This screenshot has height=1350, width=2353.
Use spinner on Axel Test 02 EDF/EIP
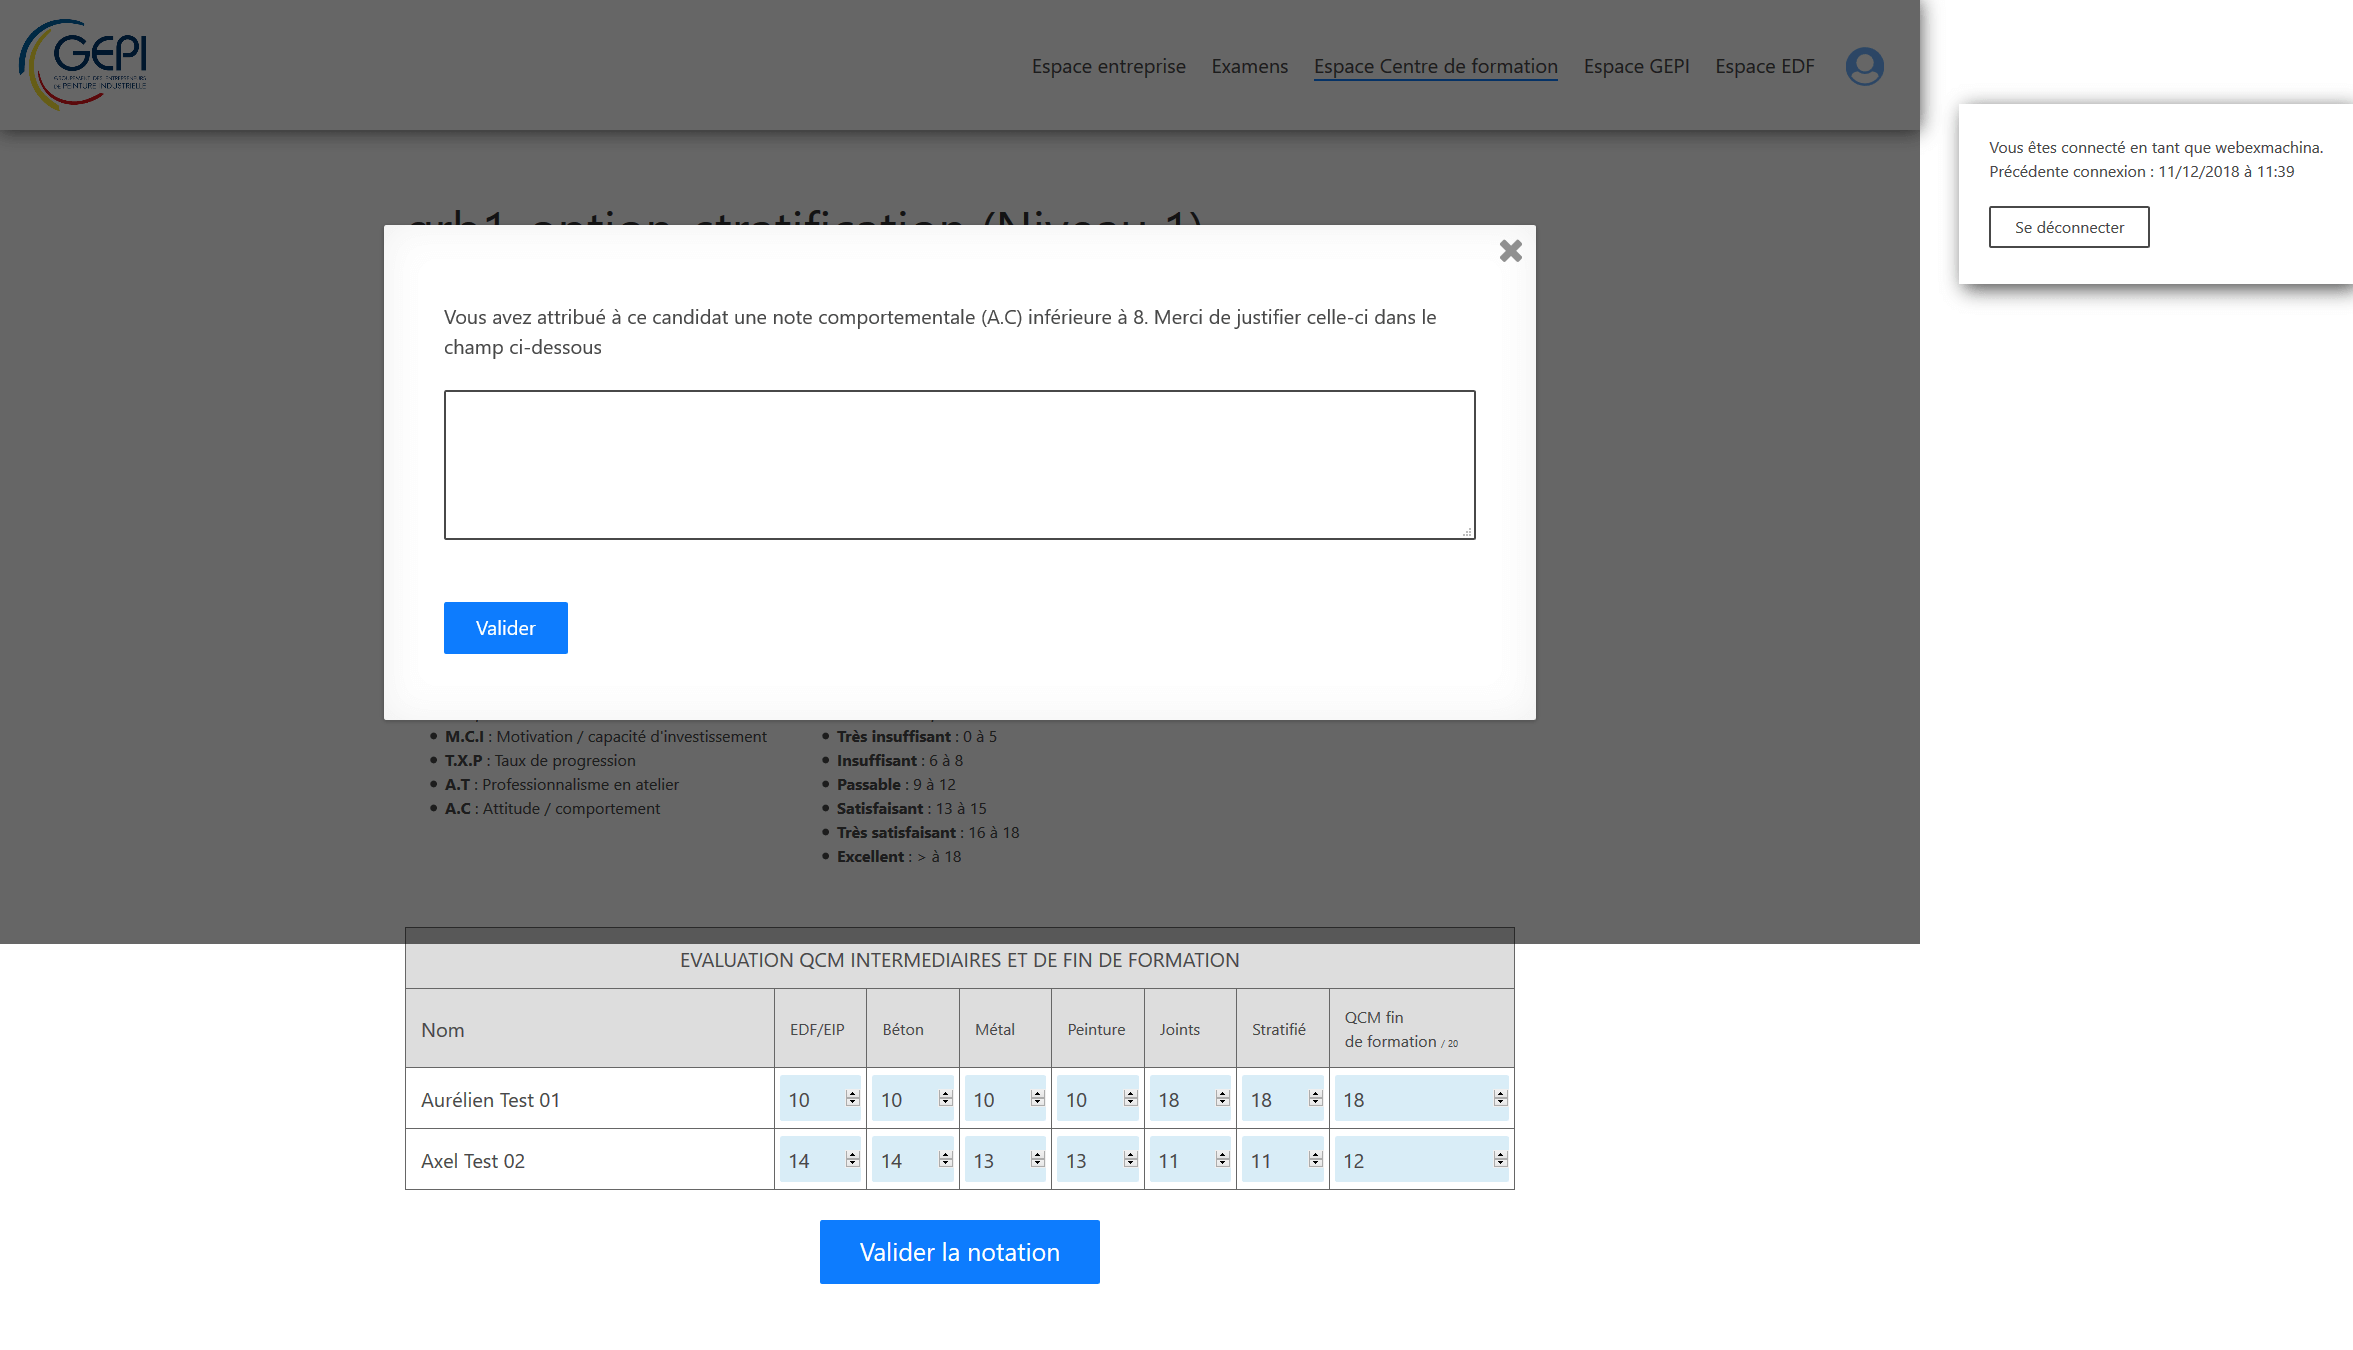coord(852,1159)
